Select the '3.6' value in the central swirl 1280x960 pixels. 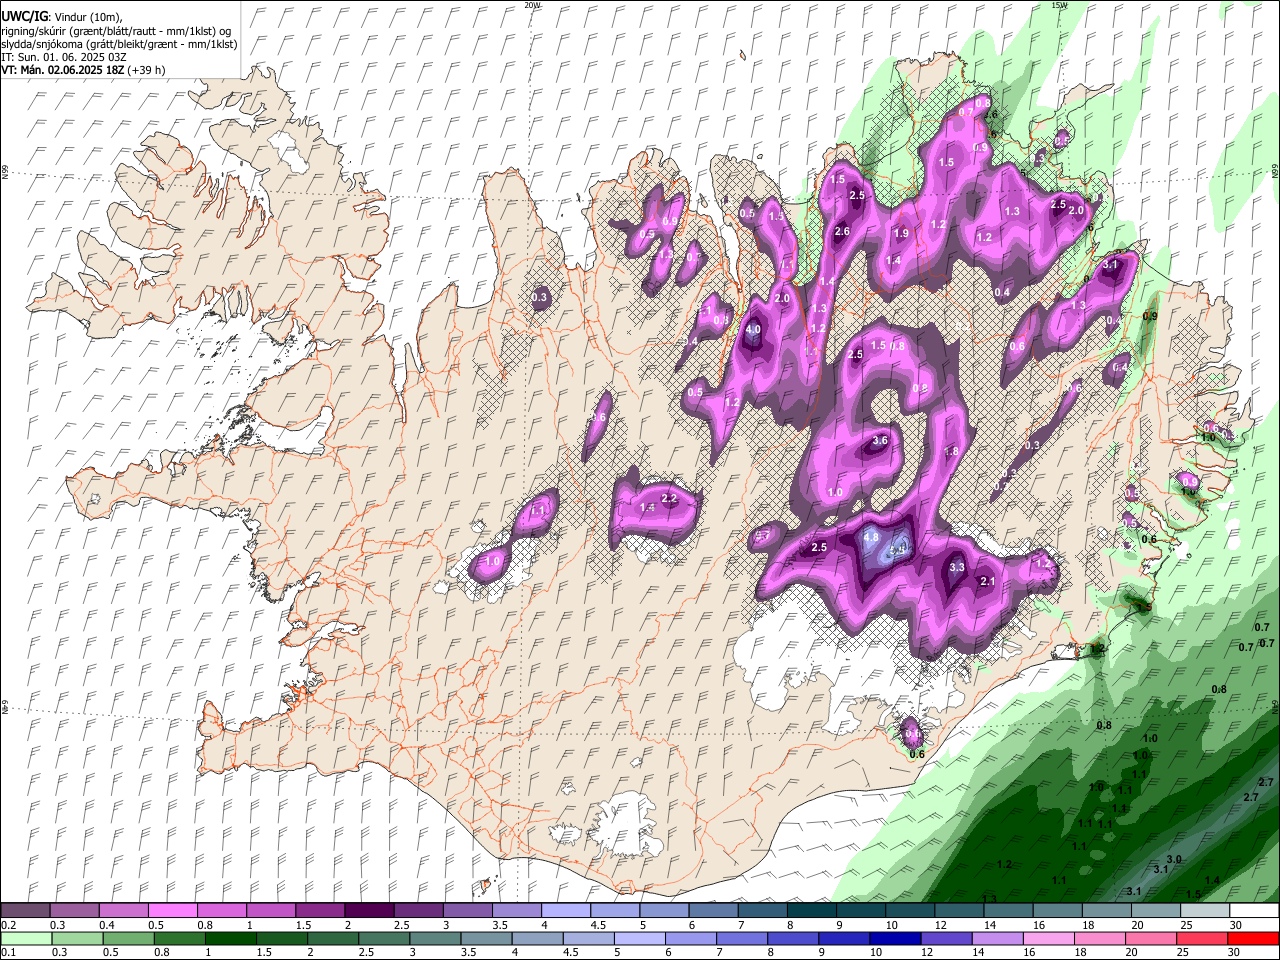pyautogui.click(x=880, y=440)
